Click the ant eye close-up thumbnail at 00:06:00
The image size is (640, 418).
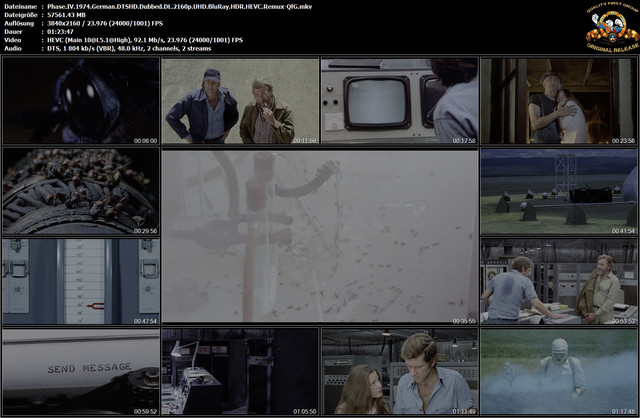point(81,100)
